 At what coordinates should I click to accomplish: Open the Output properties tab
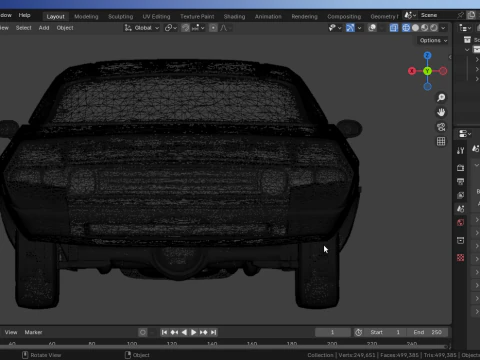(461, 181)
